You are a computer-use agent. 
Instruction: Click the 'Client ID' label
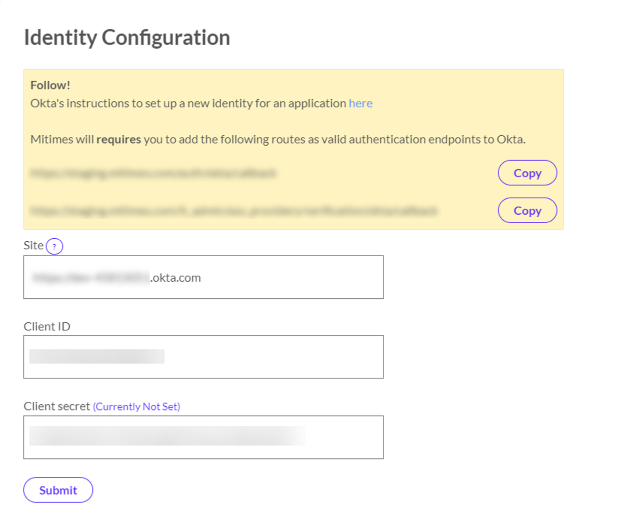point(47,326)
